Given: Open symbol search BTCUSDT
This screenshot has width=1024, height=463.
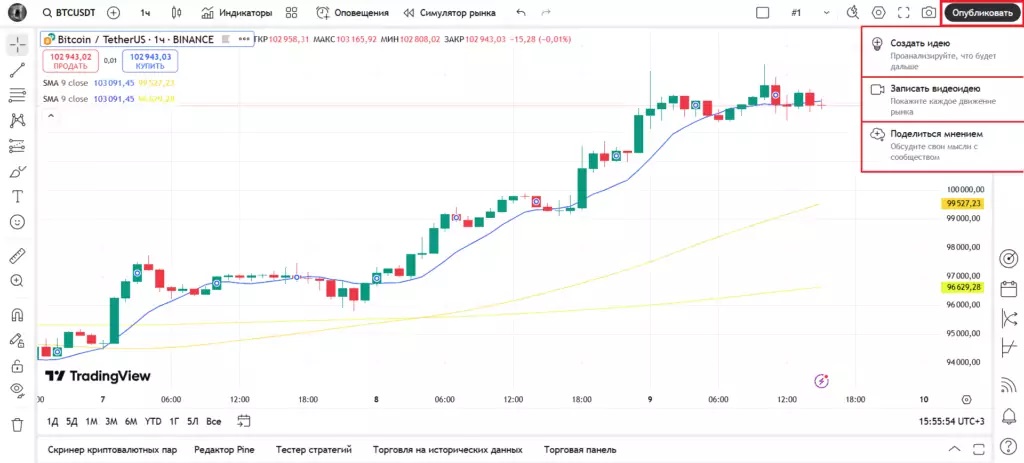Looking at the screenshot, I should 67,12.
